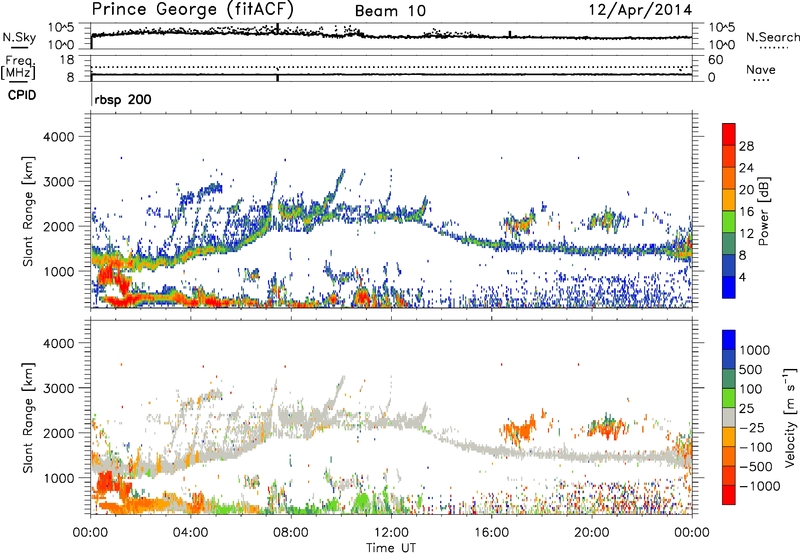Click the 'Nave' legend label
The height and width of the screenshot is (554, 800).
(x=761, y=69)
